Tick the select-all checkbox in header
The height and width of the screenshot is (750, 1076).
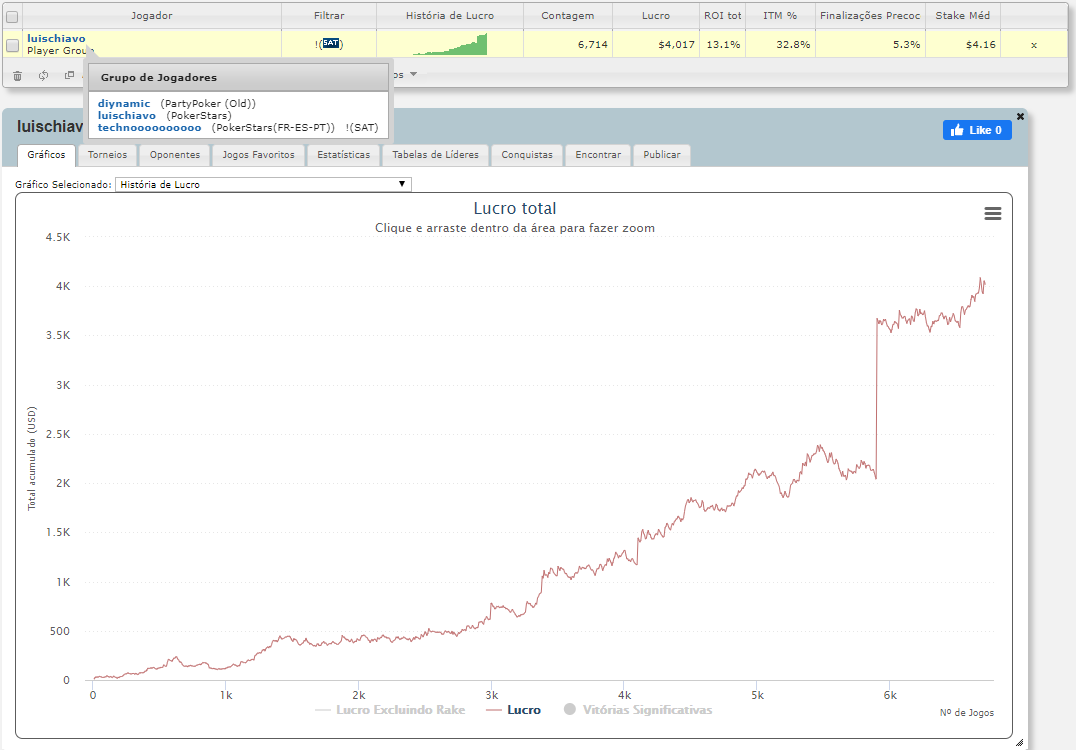(x=12, y=16)
